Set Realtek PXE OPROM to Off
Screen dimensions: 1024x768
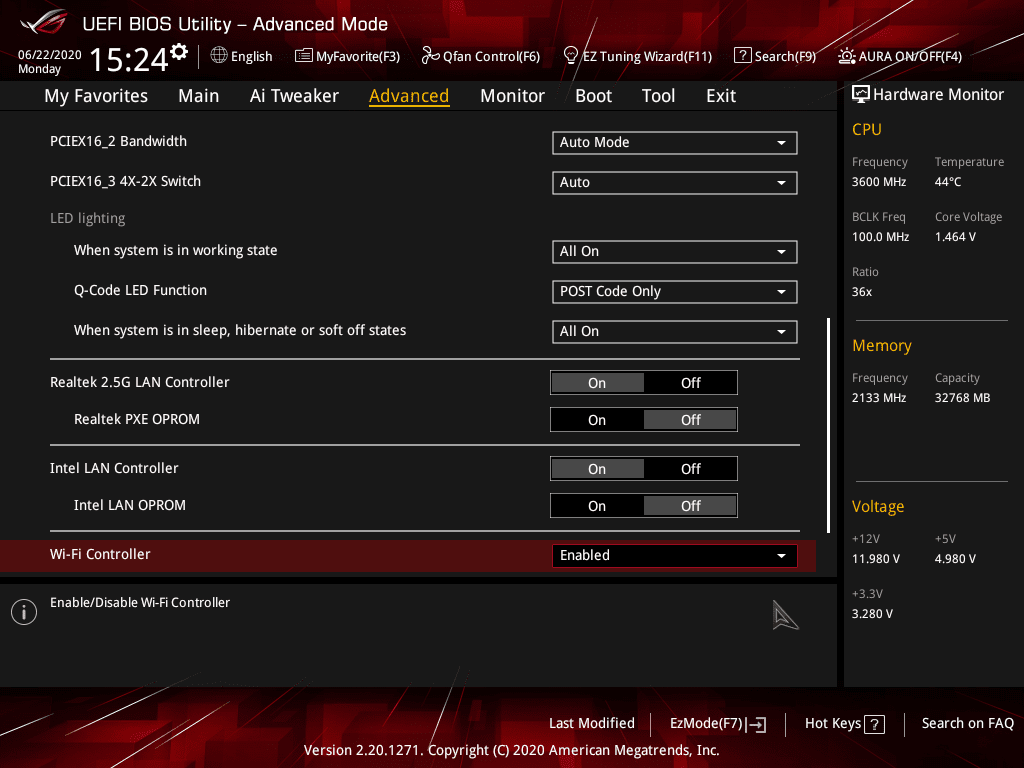[x=690, y=420]
